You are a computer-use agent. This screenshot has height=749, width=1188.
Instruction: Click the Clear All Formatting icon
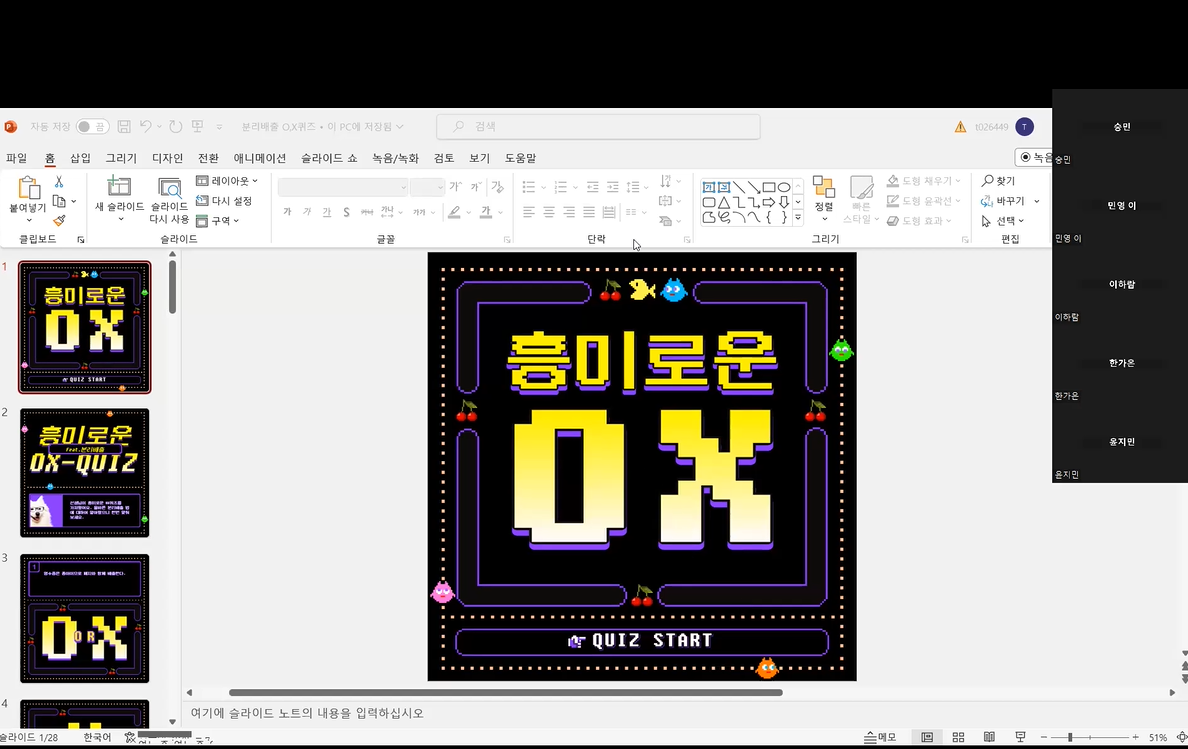(498, 186)
